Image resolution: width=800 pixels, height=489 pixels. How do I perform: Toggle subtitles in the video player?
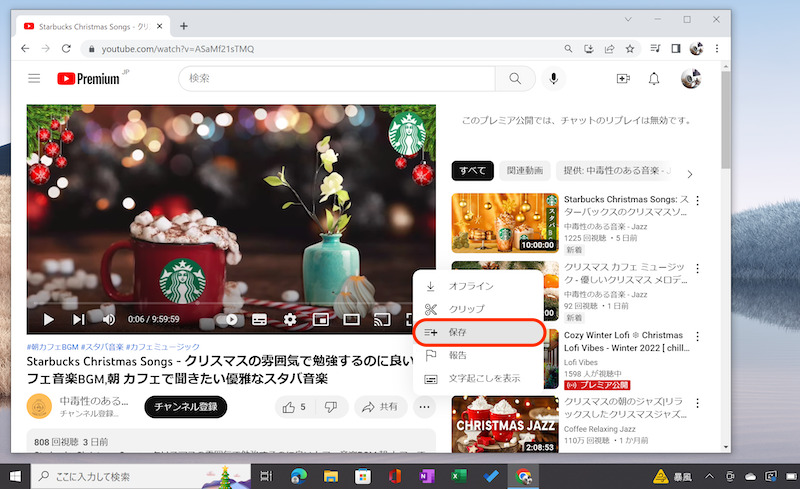click(x=259, y=320)
